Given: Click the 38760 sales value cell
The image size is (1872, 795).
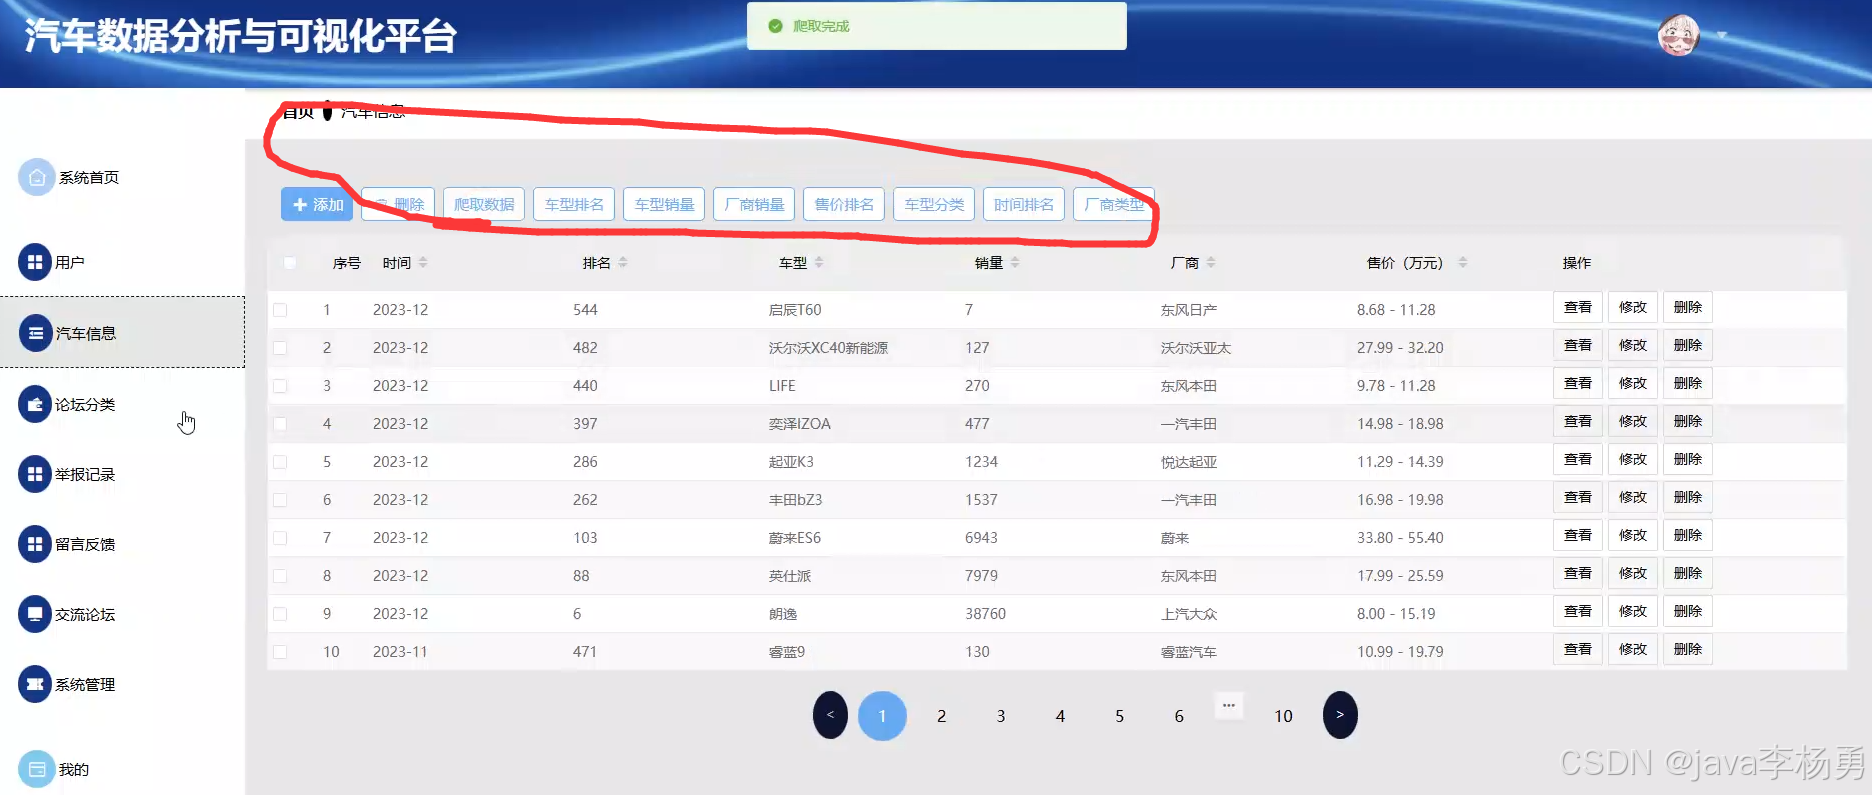Looking at the screenshot, I should pyautogui.click(x=985, y=614).
